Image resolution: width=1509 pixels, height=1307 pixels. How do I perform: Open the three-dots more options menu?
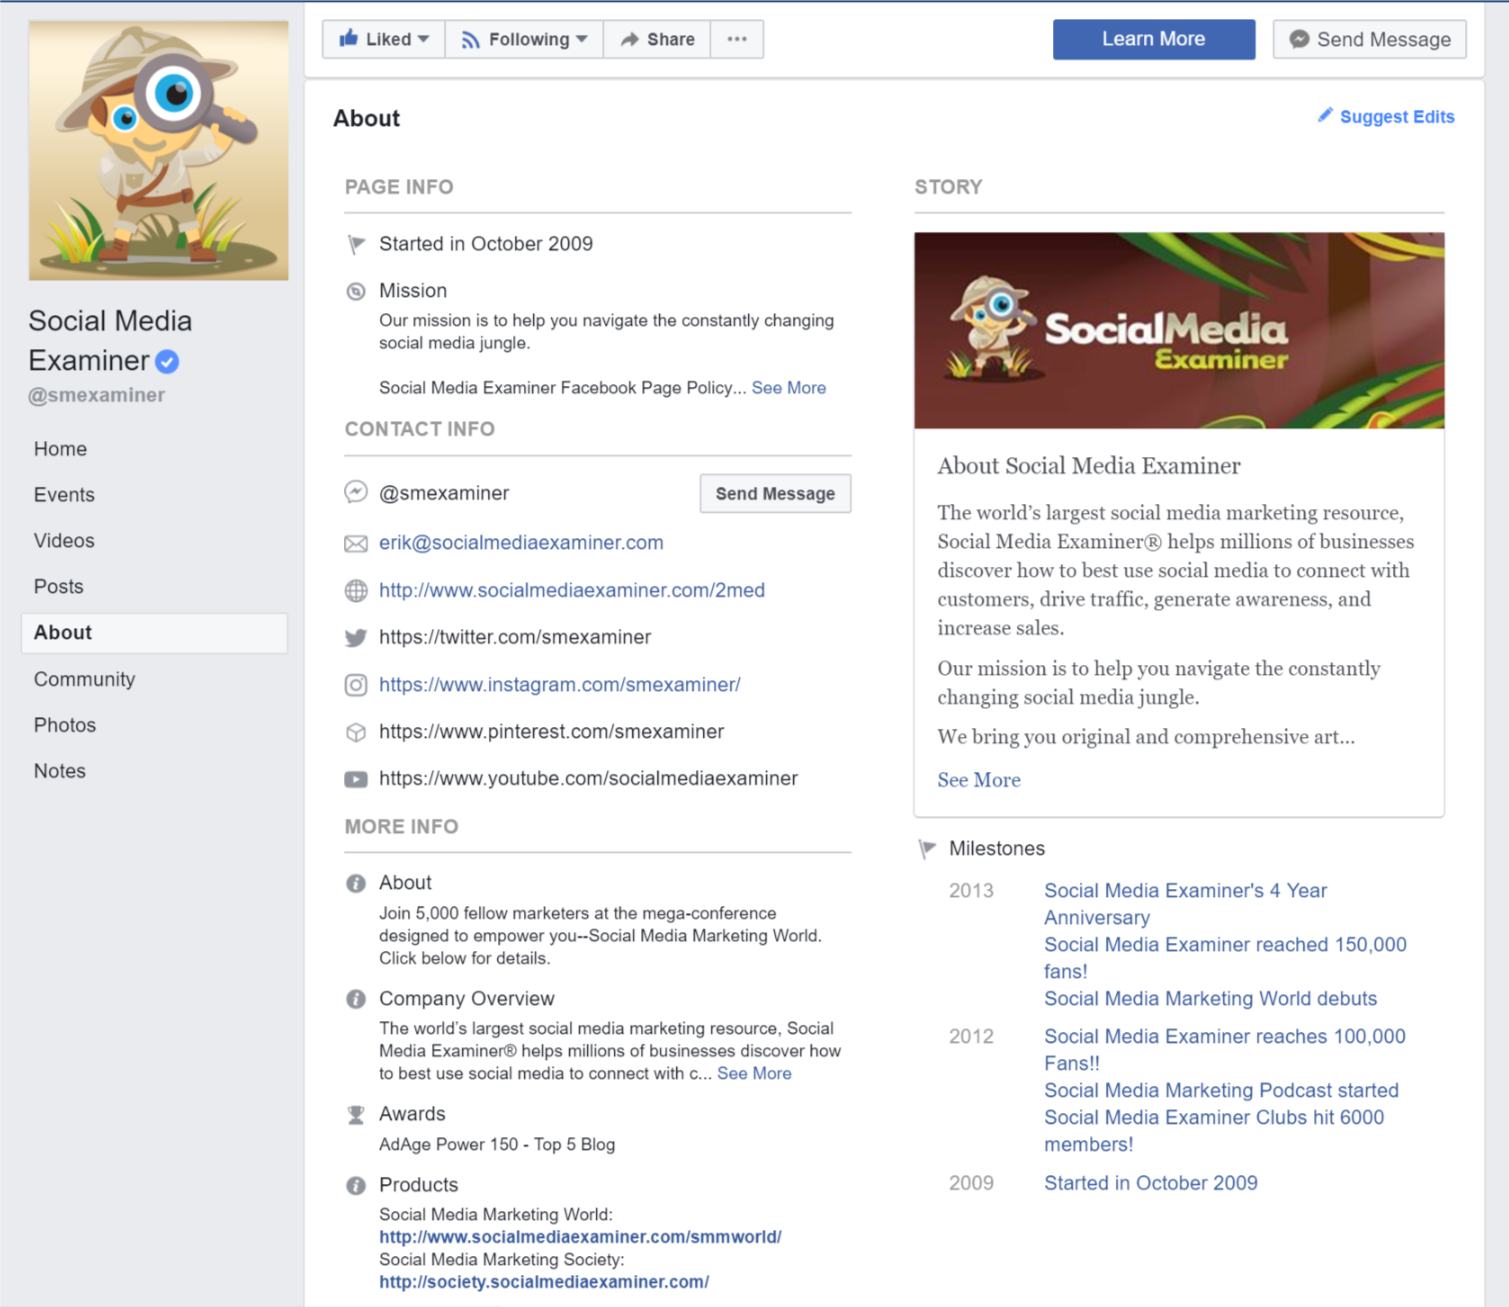click(737, 39)
